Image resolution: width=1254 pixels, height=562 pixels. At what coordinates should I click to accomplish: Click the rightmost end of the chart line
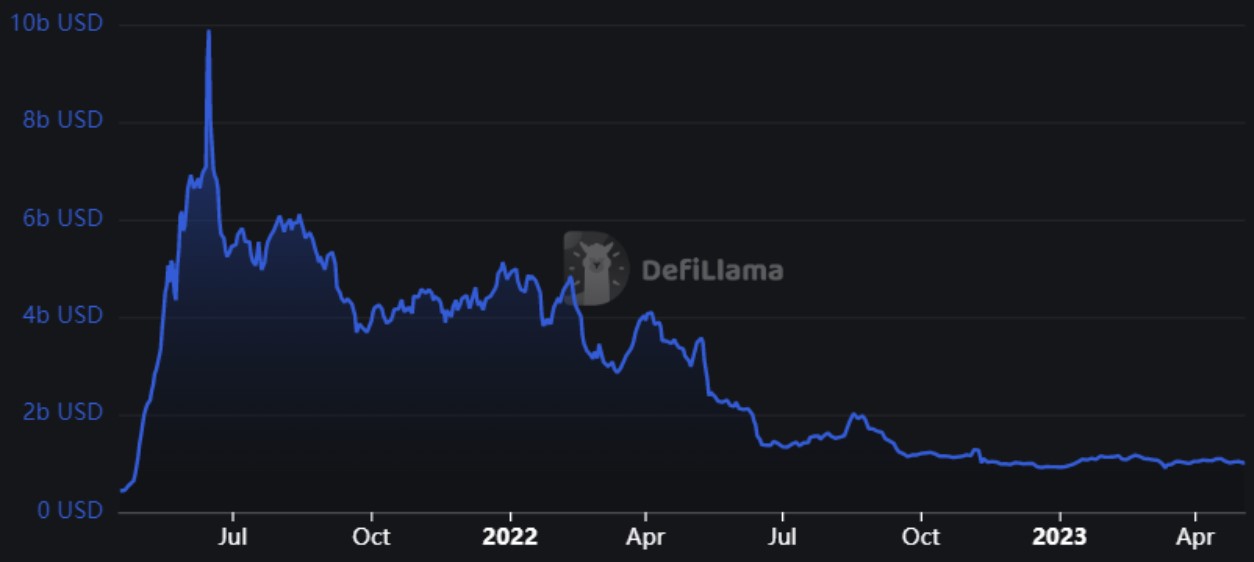(1243, 463)
